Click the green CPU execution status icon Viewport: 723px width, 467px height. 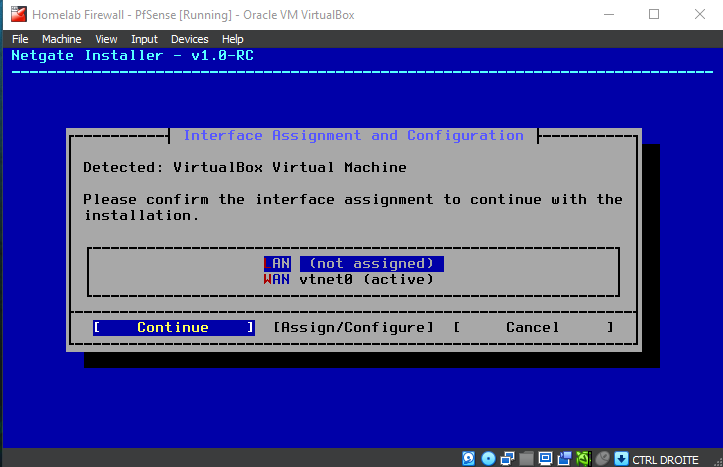(583, 458)
